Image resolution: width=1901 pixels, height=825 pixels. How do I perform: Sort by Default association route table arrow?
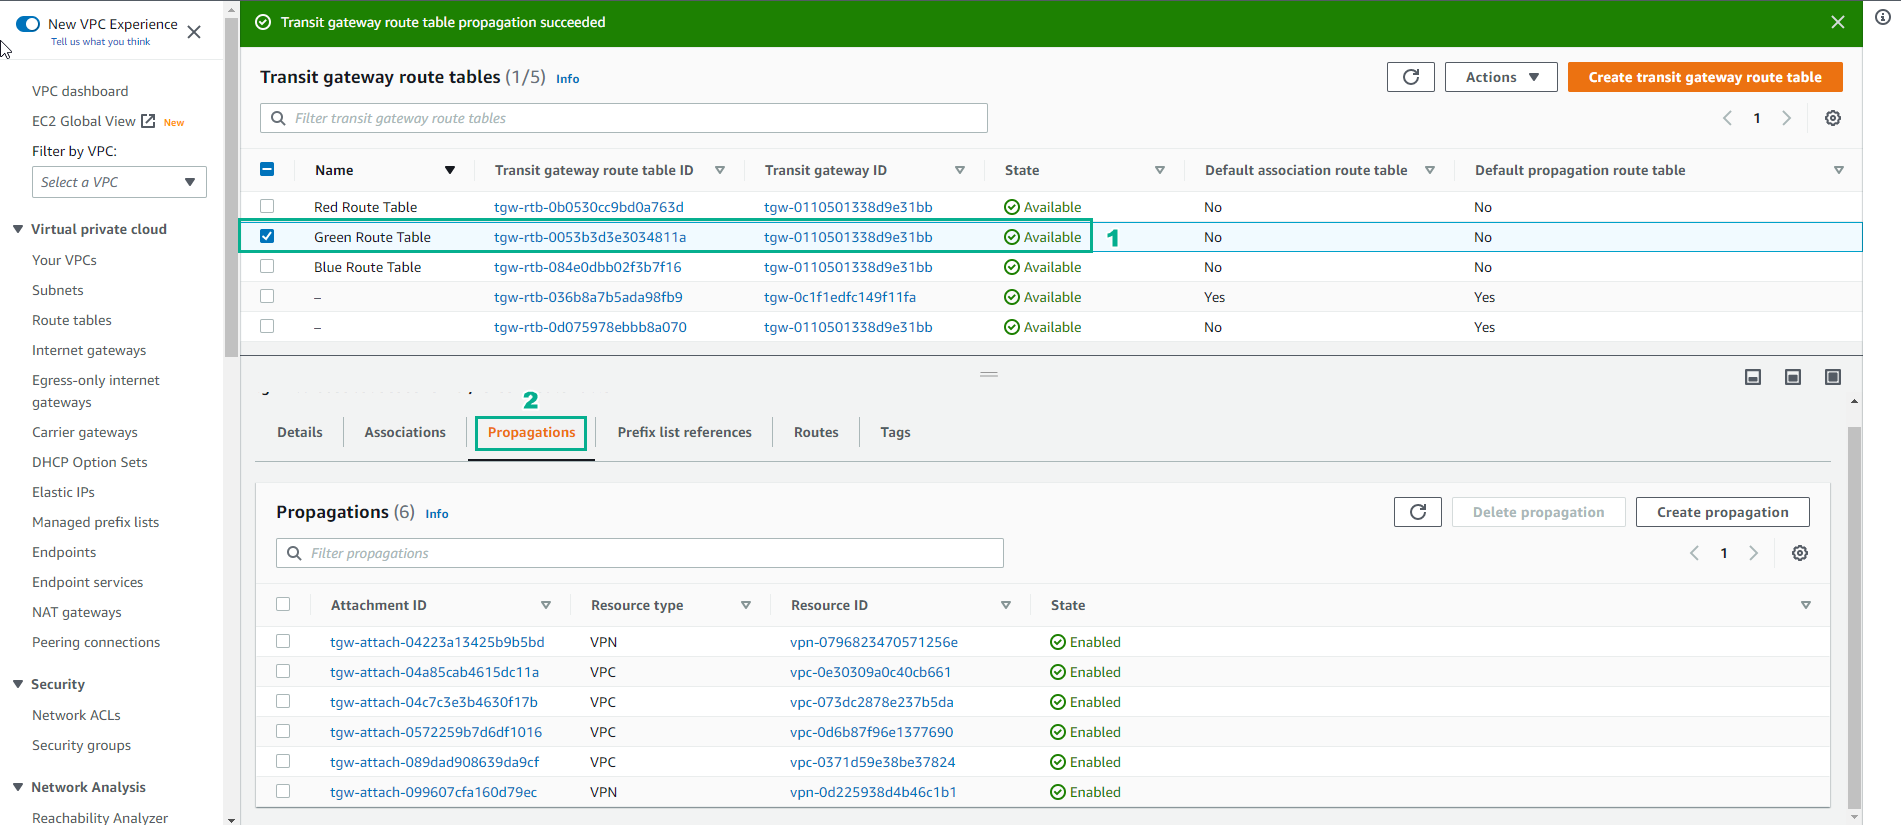click(1429, 170)
